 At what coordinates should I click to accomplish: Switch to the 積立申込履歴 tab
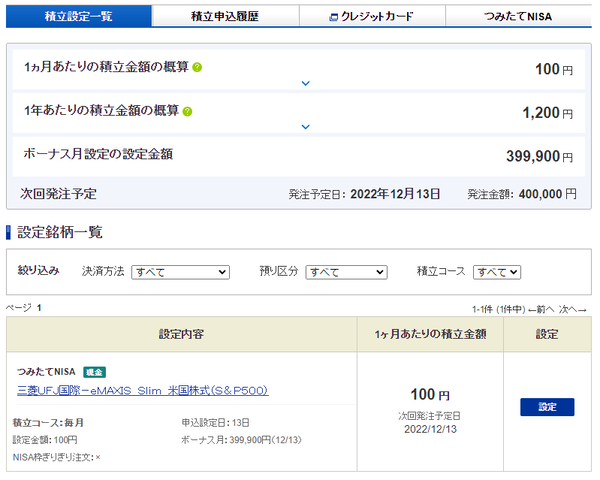pyautogui.click(x=225, y=16)
